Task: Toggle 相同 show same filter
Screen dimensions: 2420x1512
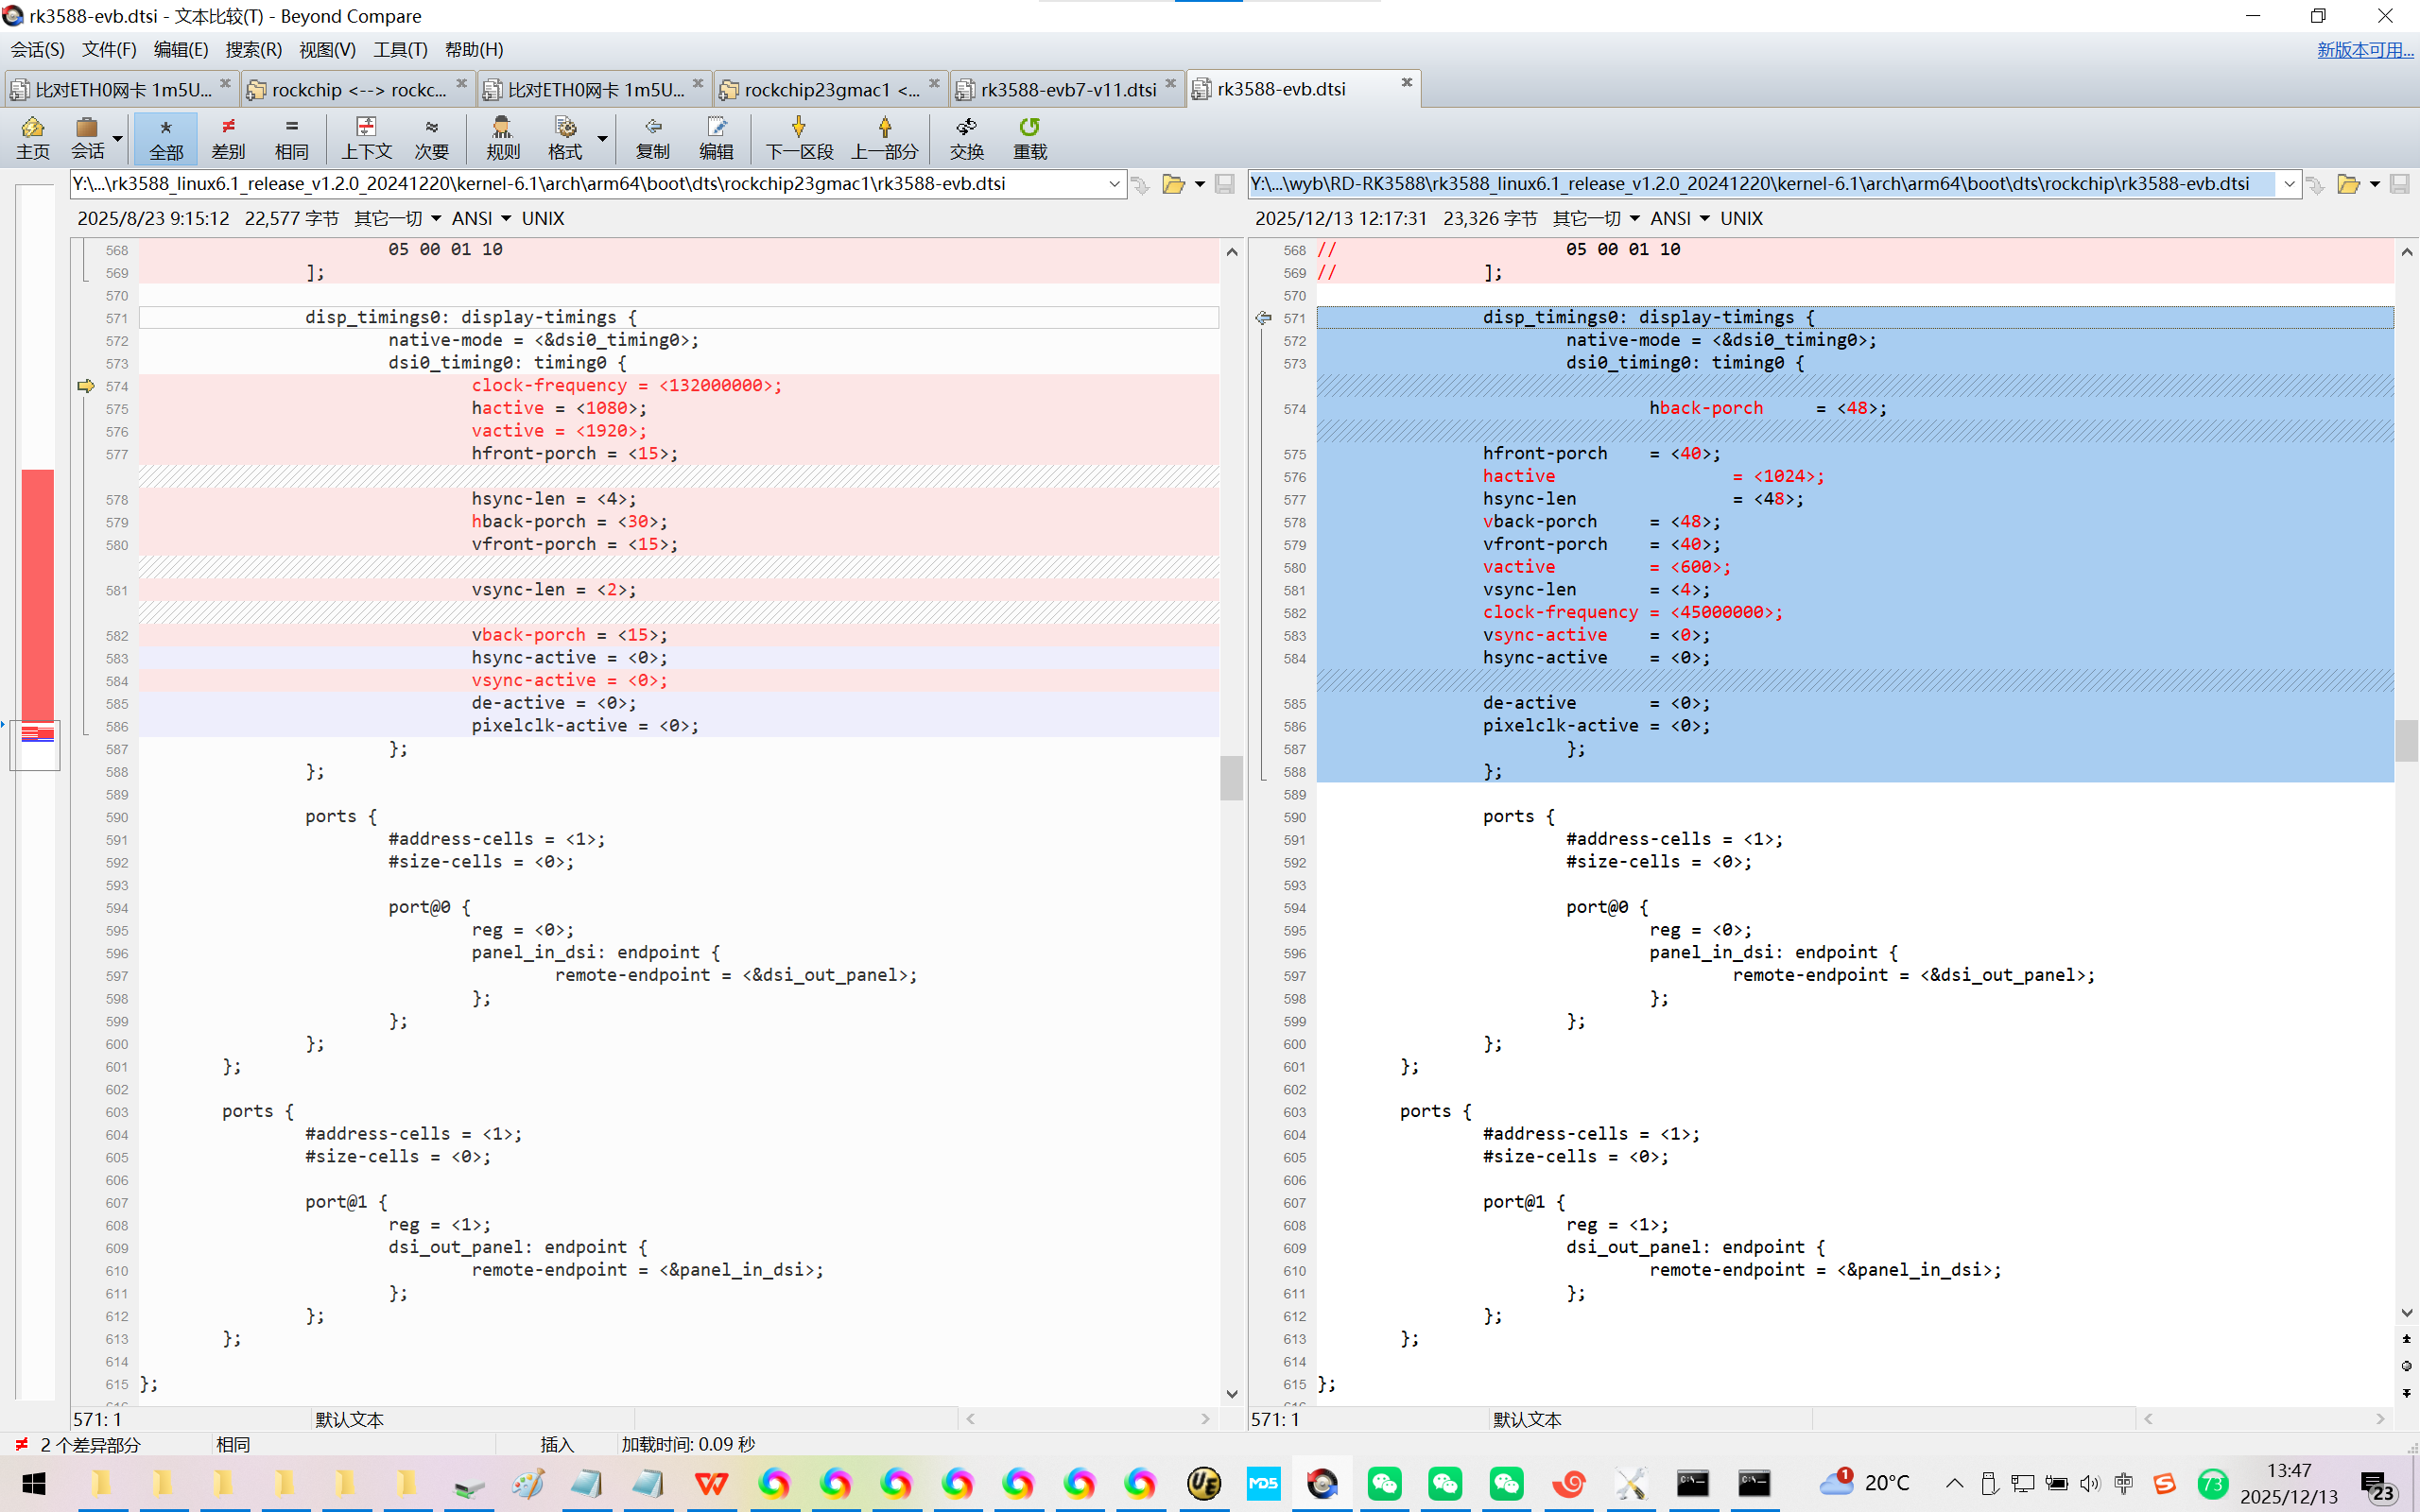Action: pyautogui.click(x=291, y=137)
